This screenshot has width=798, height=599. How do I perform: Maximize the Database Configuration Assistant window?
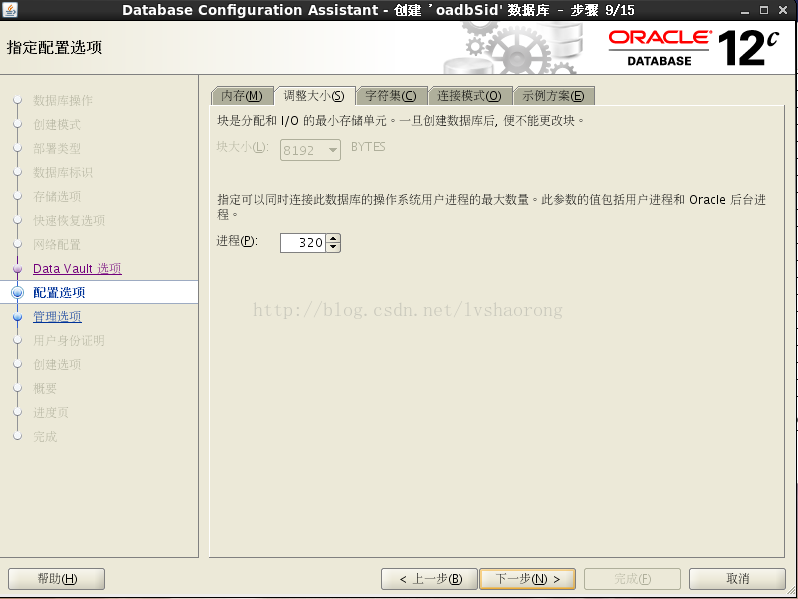(764, 10)
